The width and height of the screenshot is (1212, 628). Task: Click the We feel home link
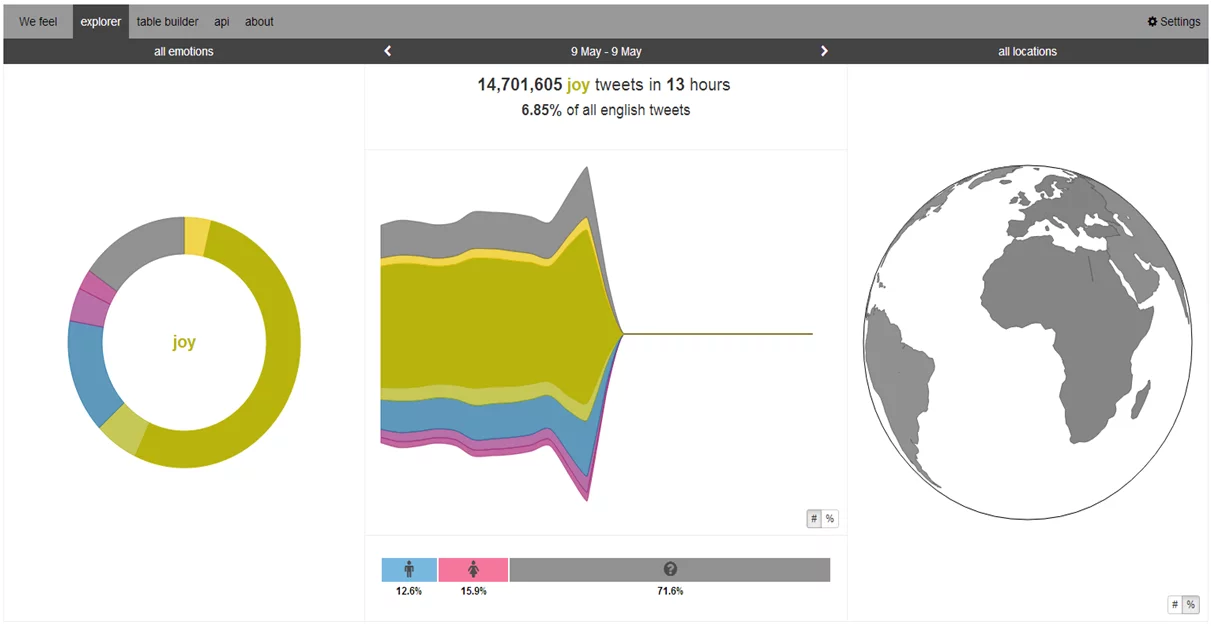tap(37, 21)
